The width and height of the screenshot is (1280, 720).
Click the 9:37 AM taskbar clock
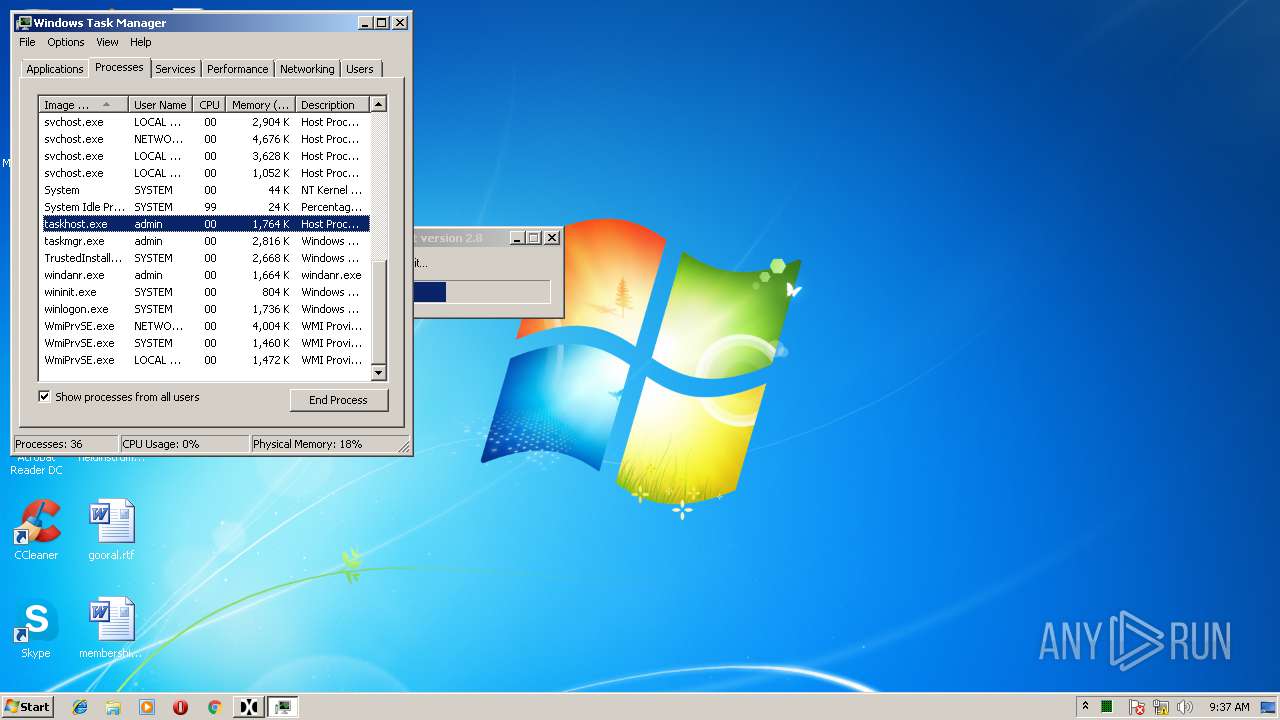(x=1229, y=707)
